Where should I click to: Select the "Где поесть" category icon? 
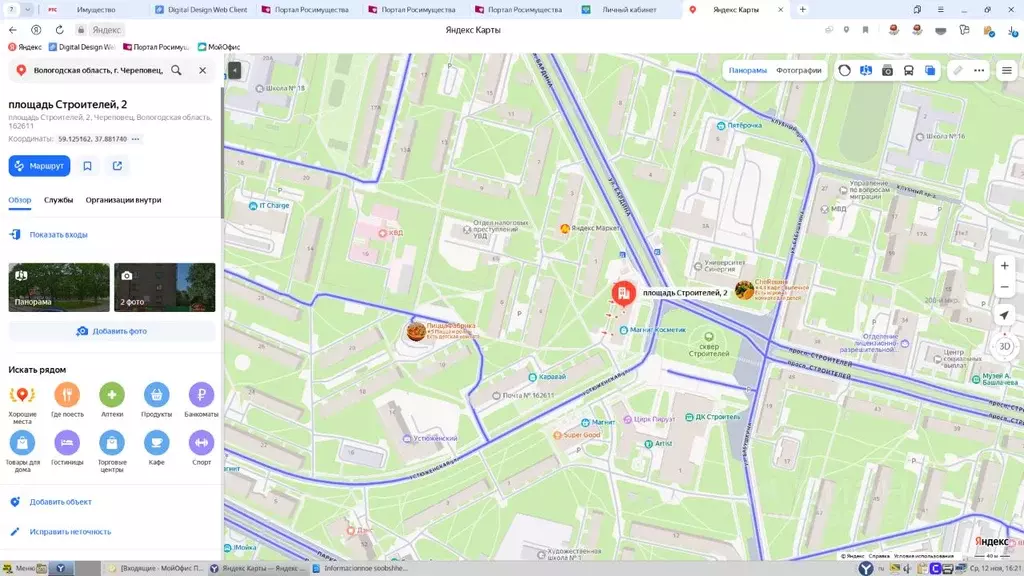(67, 393)
